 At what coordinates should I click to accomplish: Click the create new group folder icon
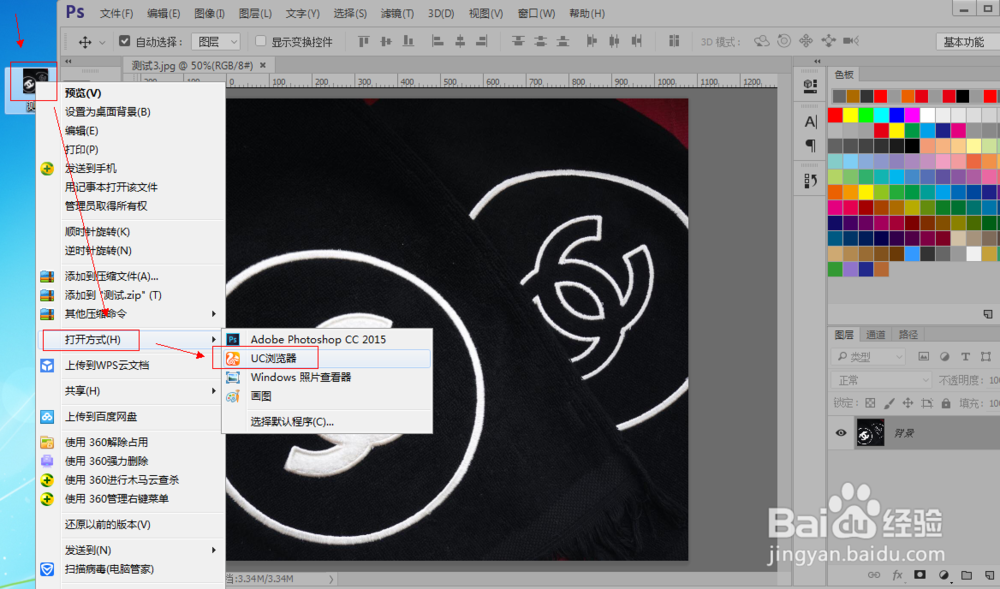(x=966, y=575)
